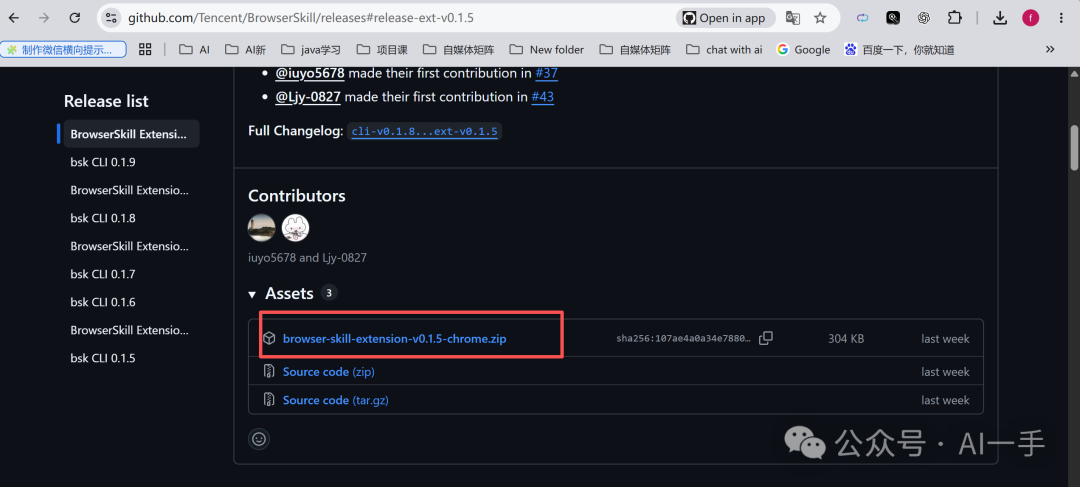The height and width of the screenshot is (487, 1080).
Task: Open the 百度一下，你就知道 bookmark
Action: point(899,50)
